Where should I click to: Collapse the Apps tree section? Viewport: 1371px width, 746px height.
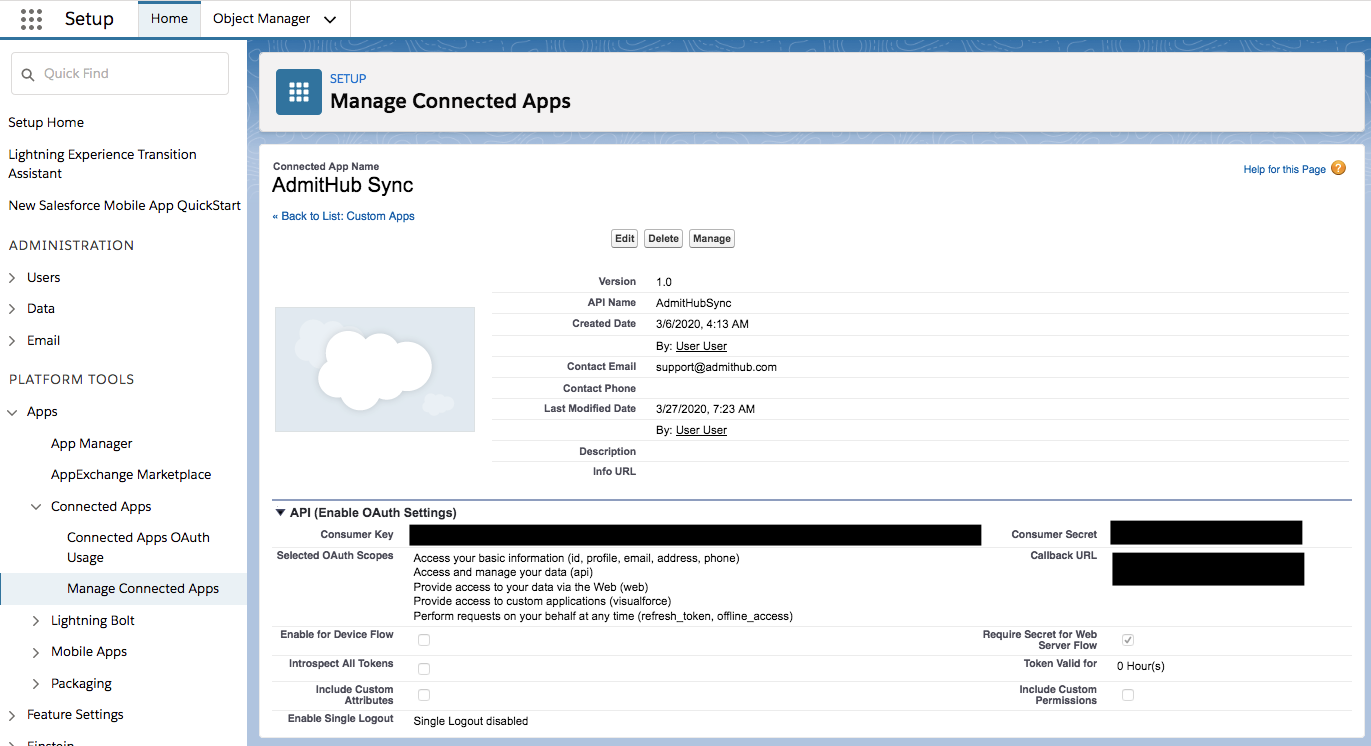tap(12, 412)
